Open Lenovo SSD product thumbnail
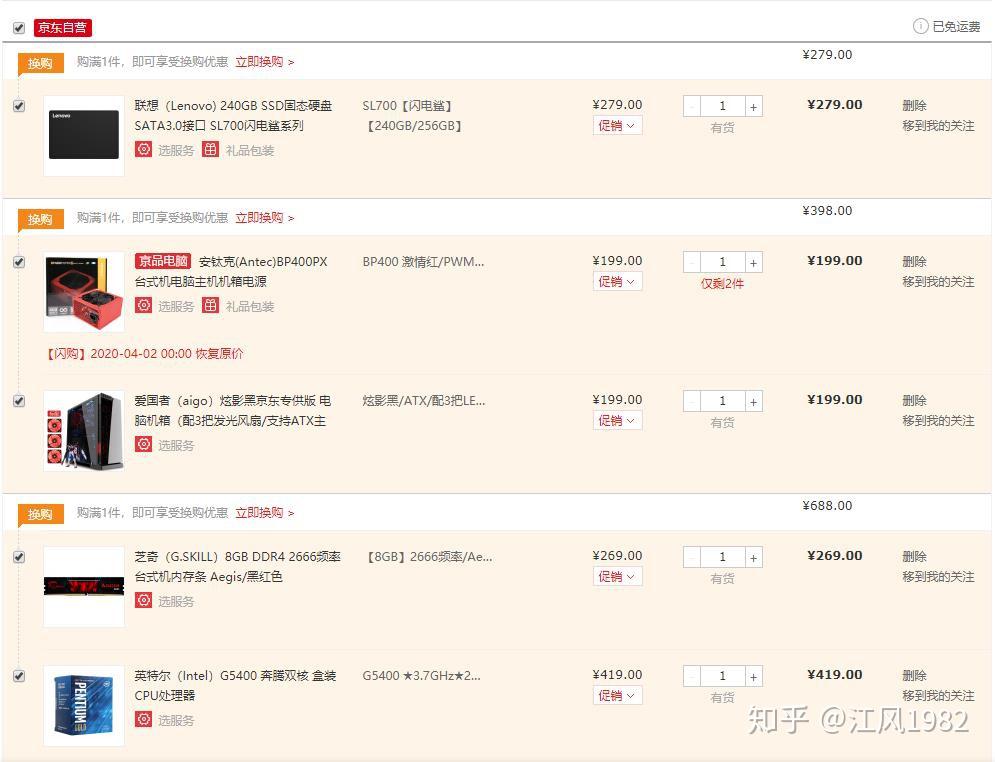Image resolution: width=995 pixels, height=762 pixels. (84, 135)
